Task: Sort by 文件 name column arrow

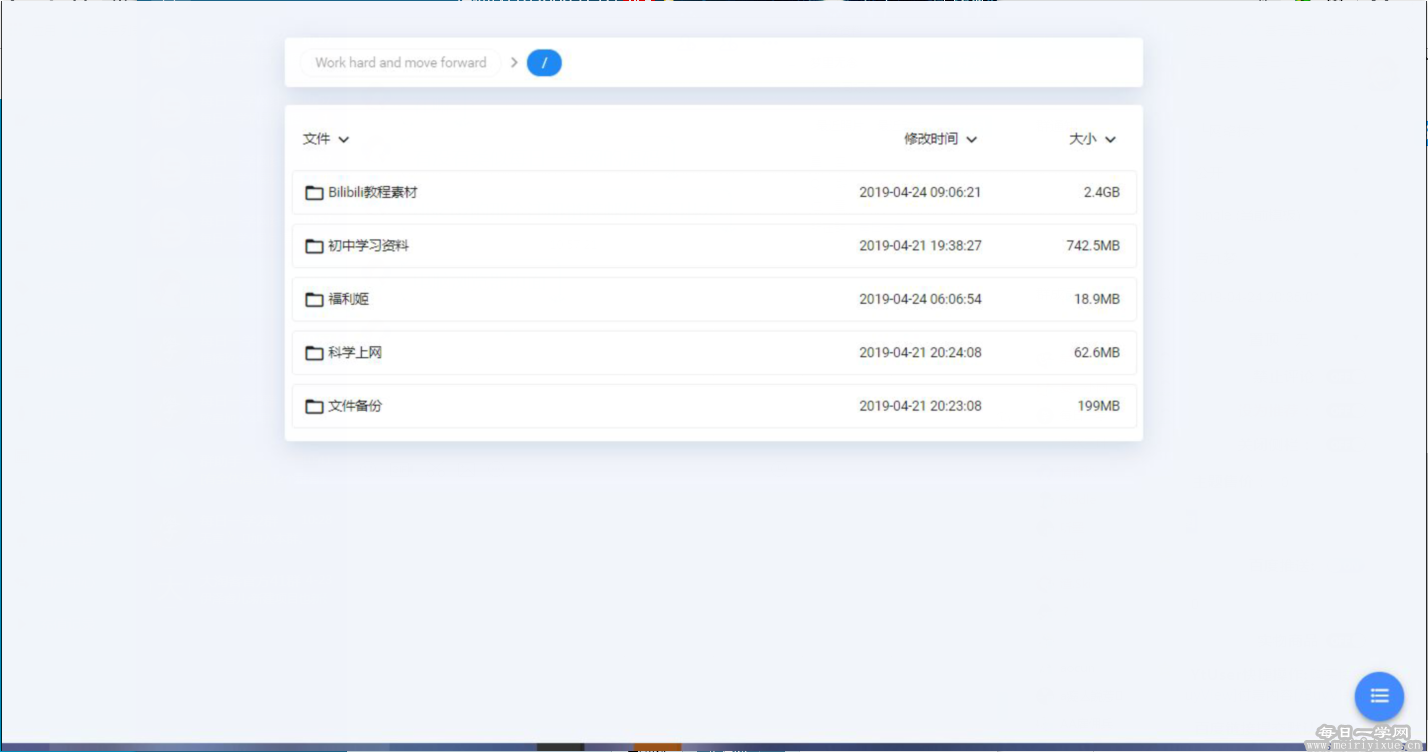Action: click(344, 140)
